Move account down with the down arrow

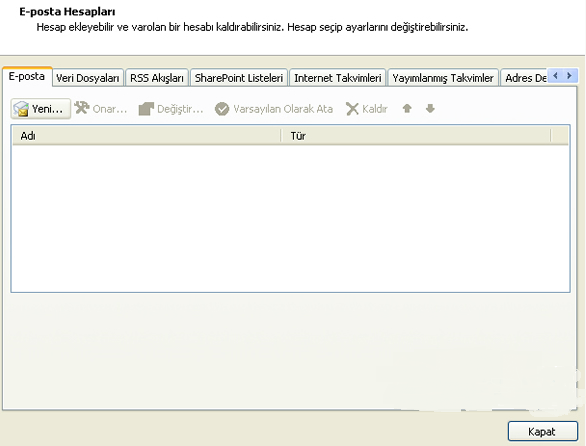pos(430,108)
